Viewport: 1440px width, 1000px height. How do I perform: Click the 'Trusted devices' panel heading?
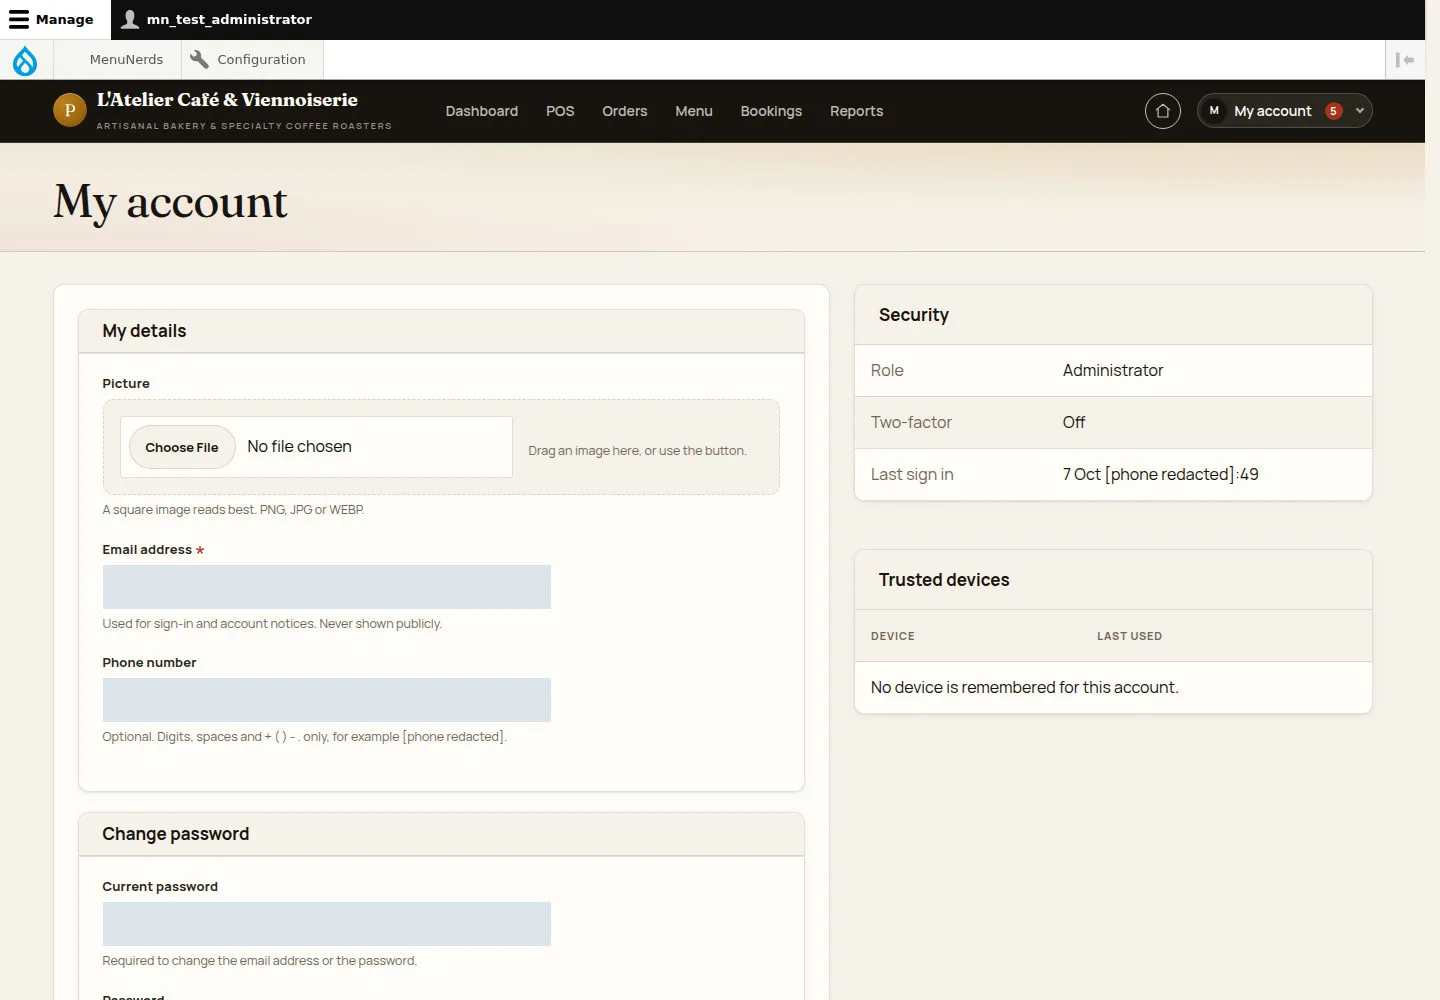click(x=944, y=580)
